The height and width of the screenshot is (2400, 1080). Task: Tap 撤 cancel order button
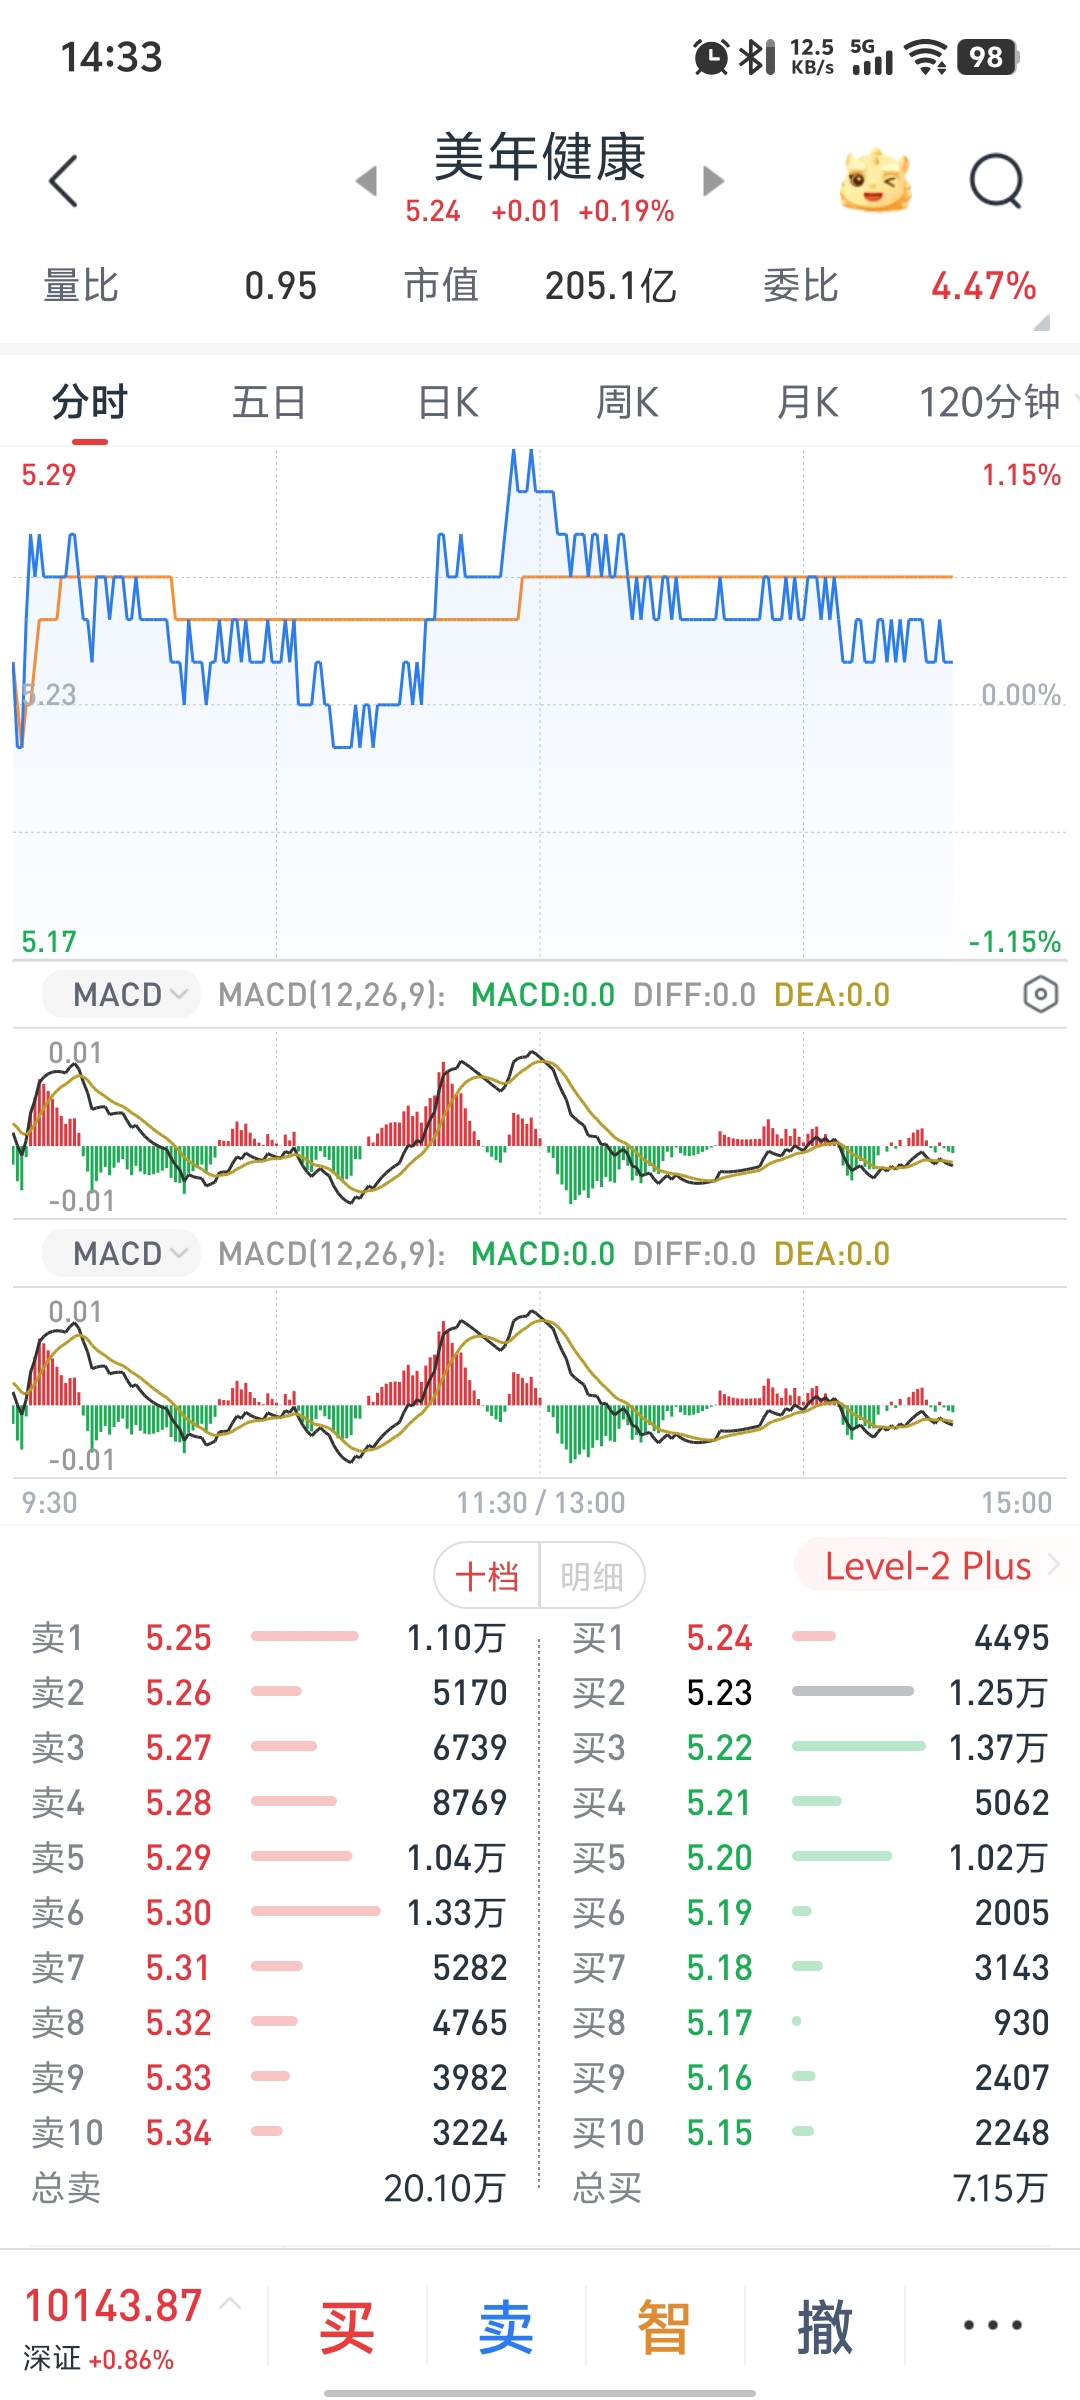tap(824, 2327)
